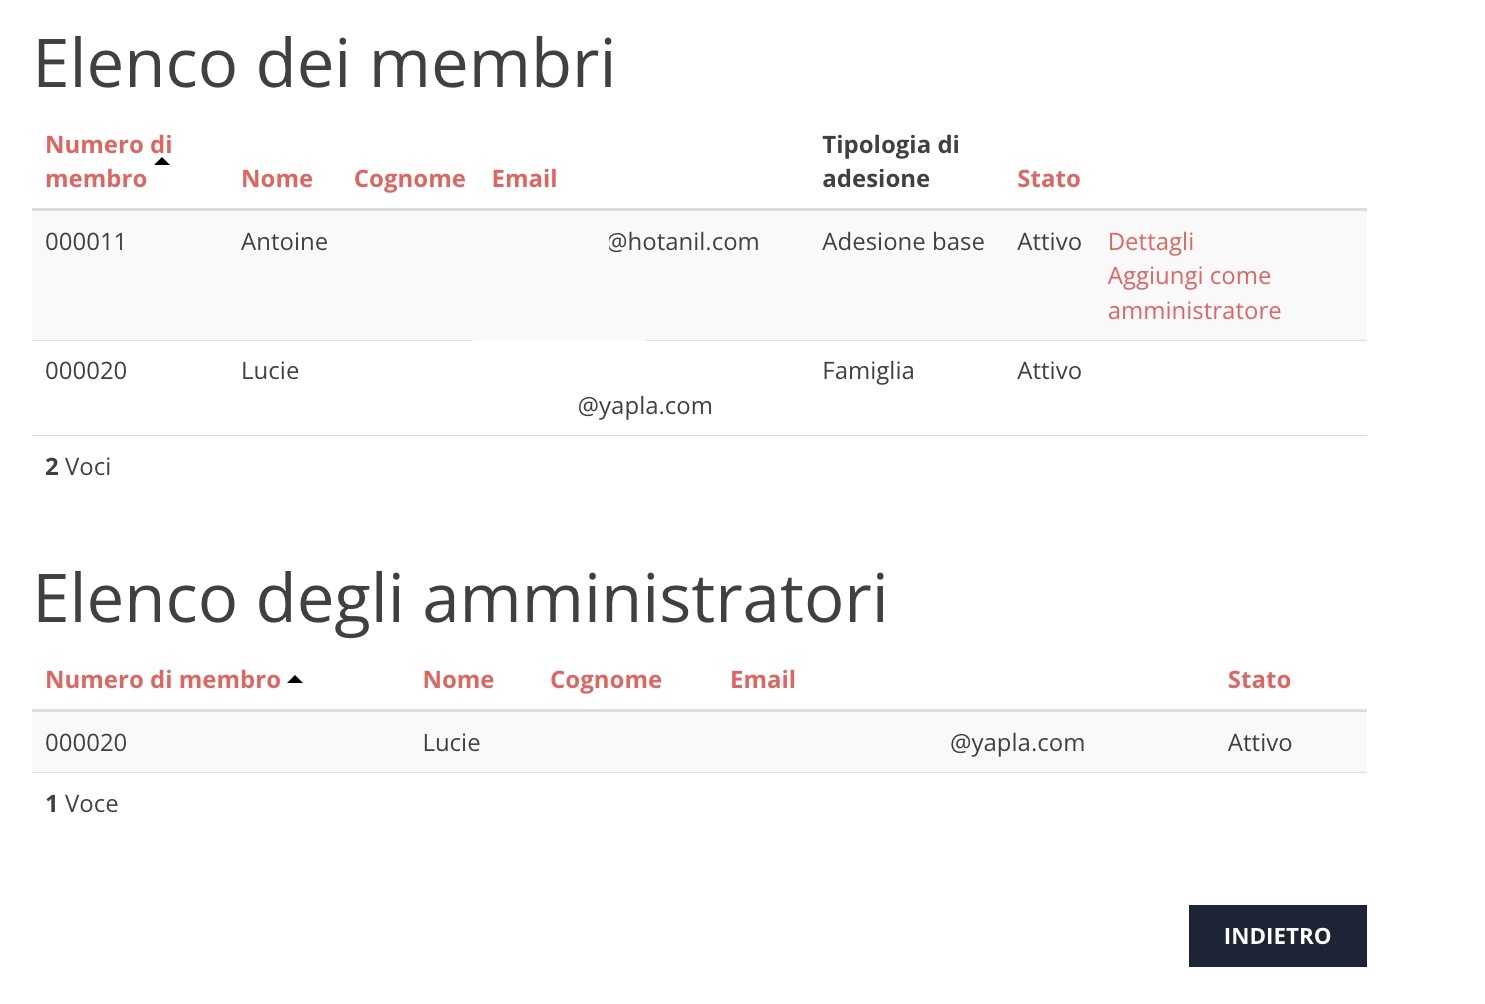
Task: Sort administrators list by Nome
Action: coord(458,679)
